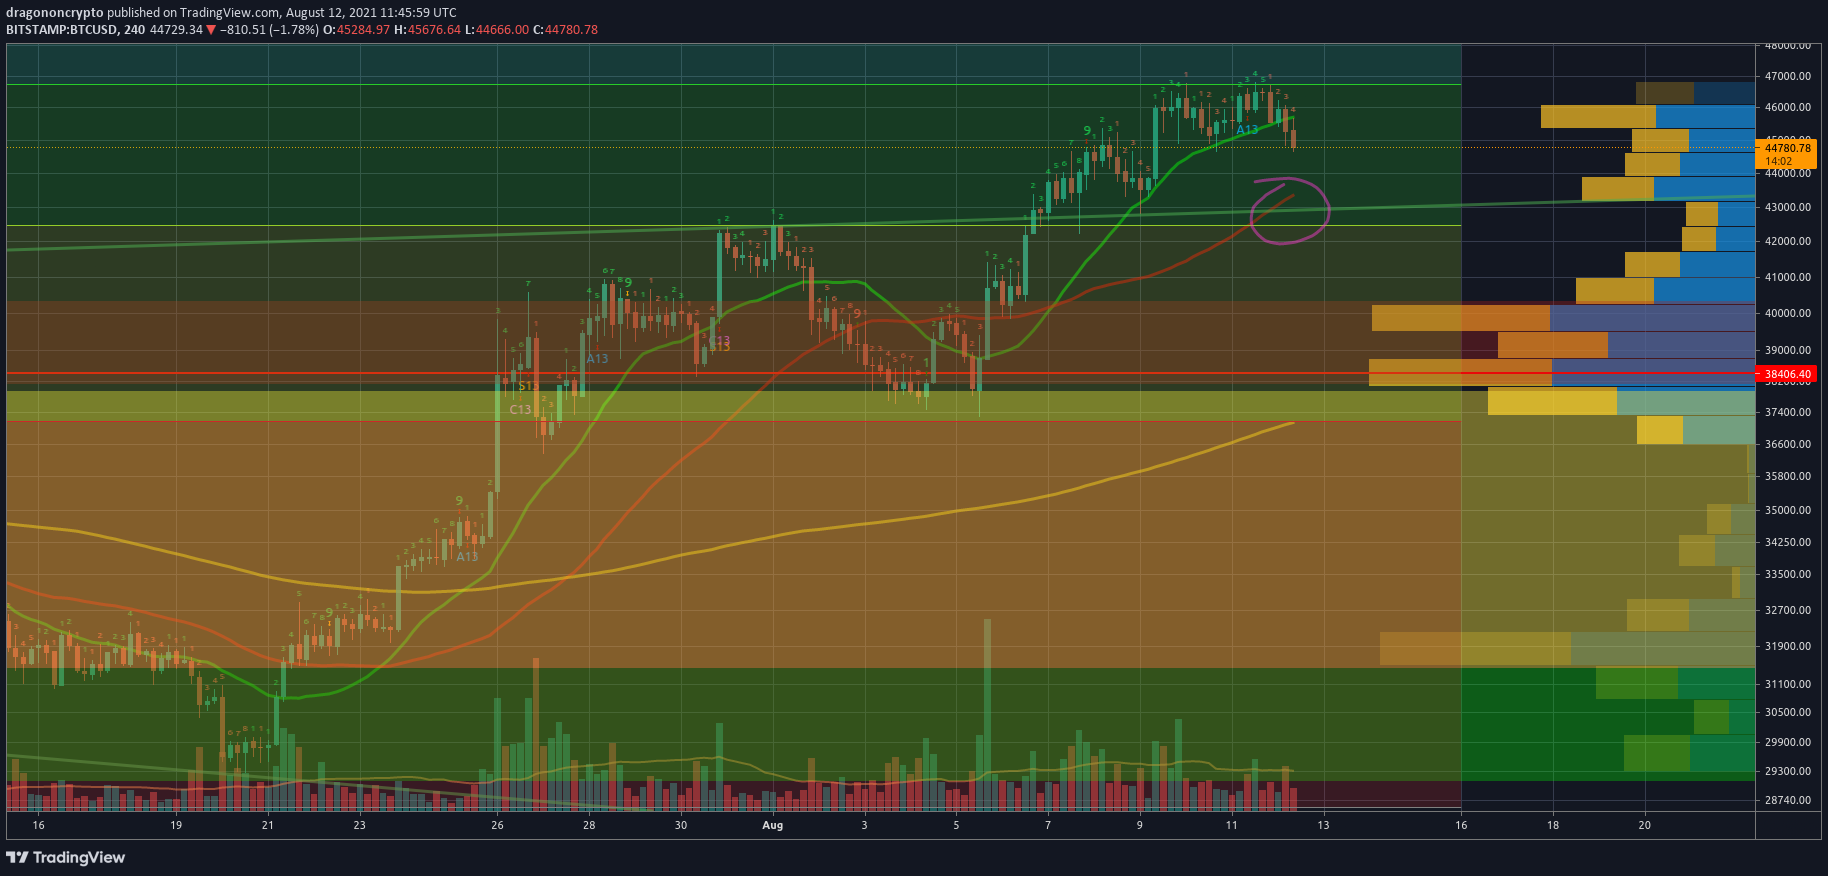
Task: Click the 30 date label on time axis
Action: click(x=681, y=825)
